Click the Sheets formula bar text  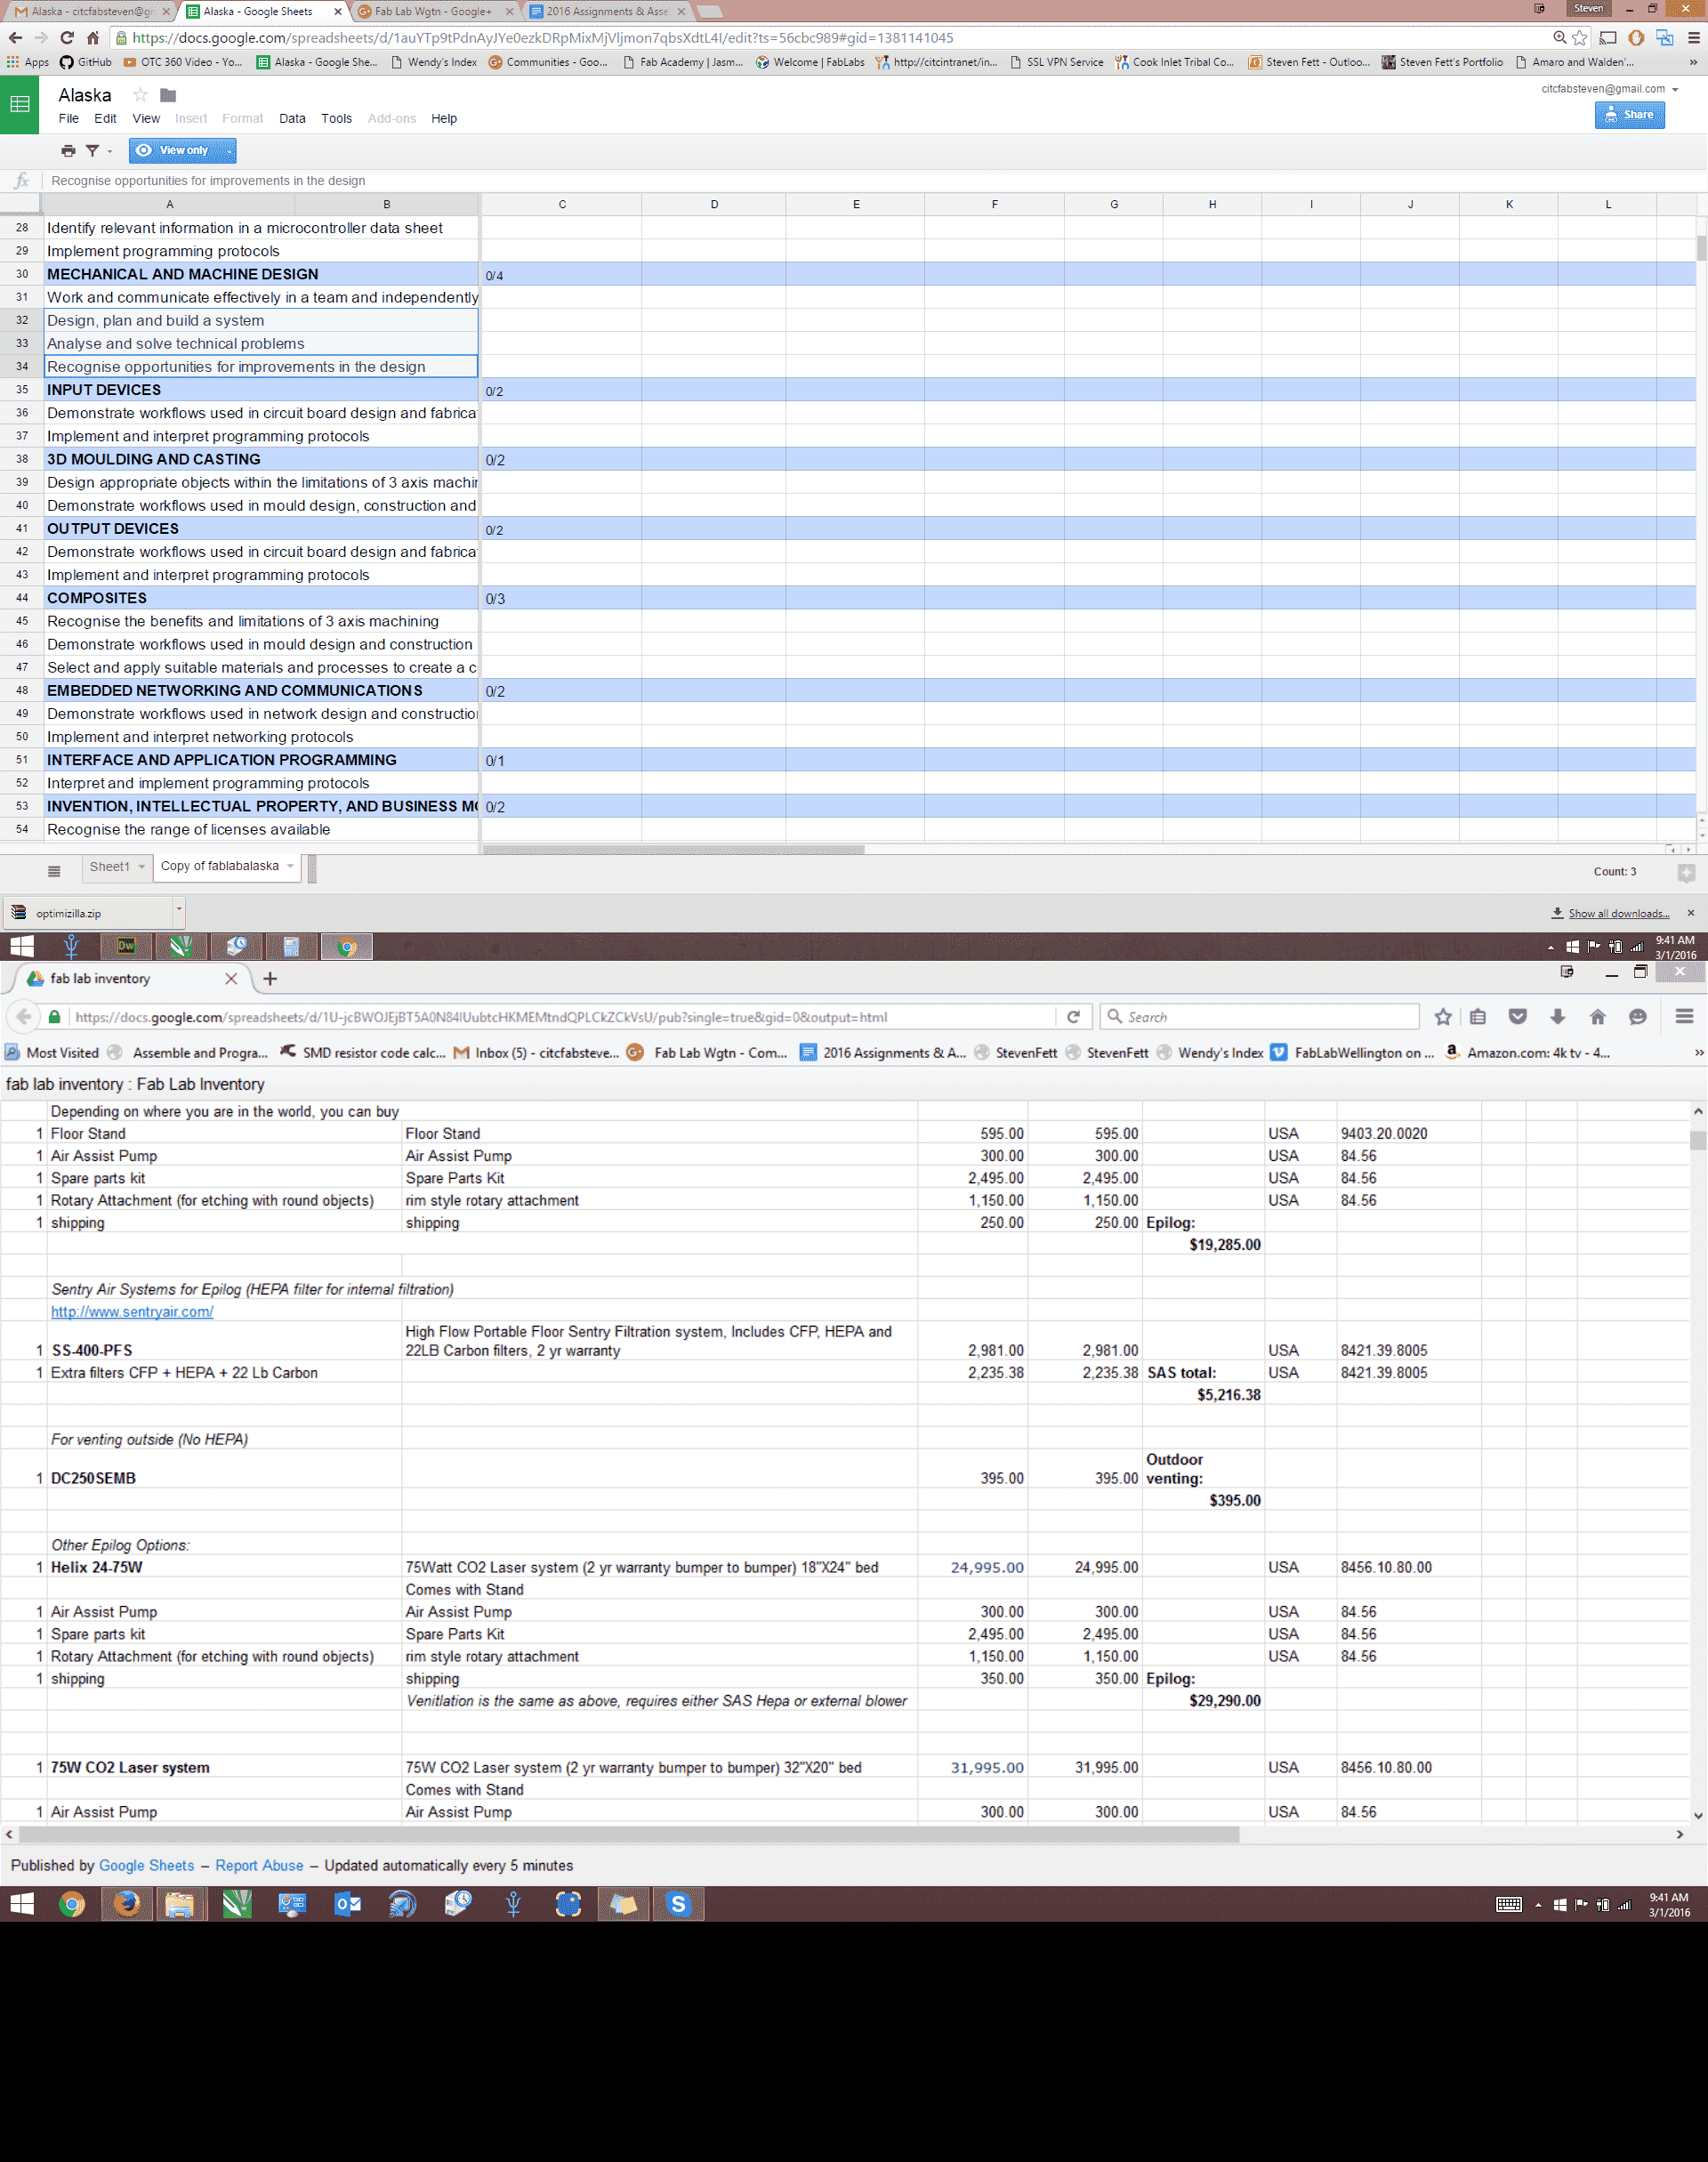click(x=208, y=181)
